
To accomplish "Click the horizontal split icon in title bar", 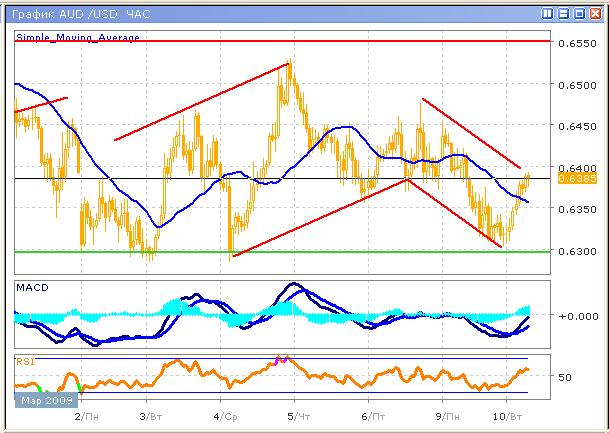I will 564,14.
